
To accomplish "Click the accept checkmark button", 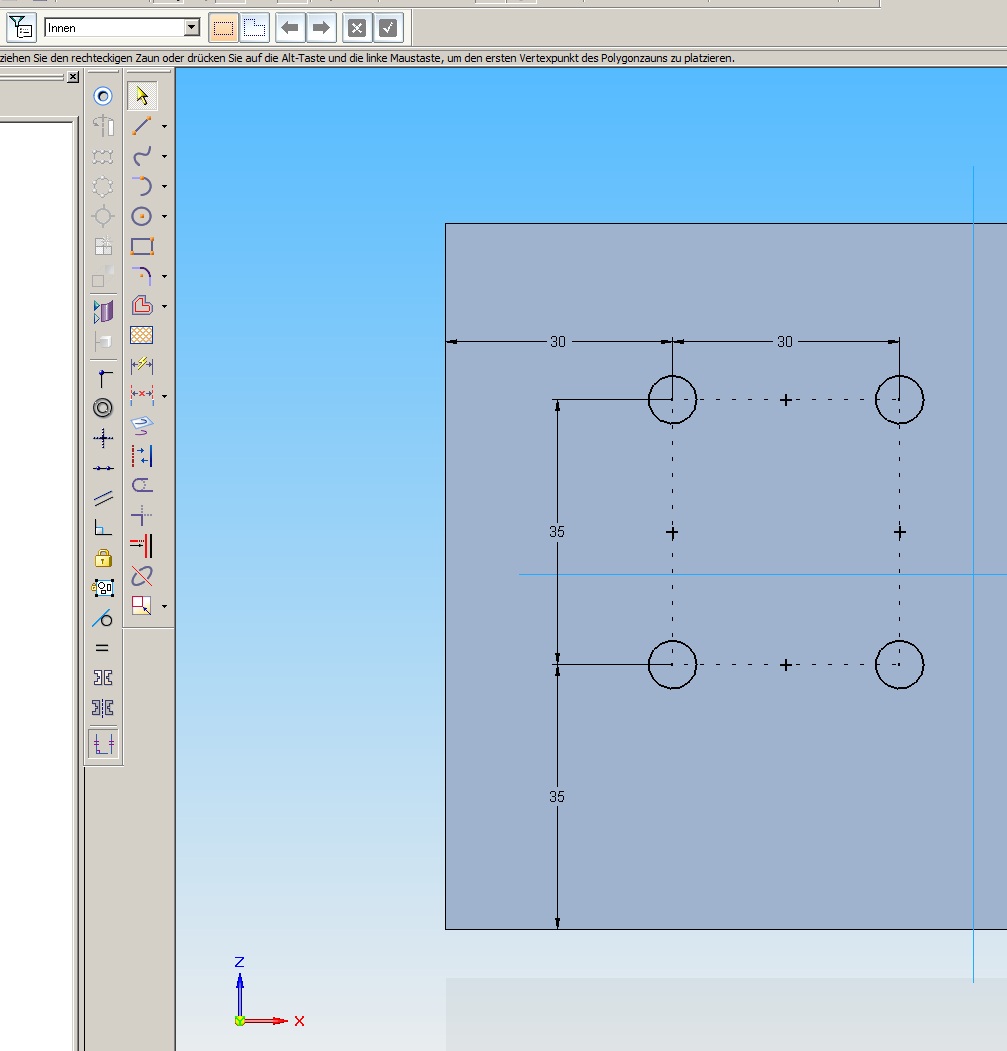I will pyautogui.click(x=388, y=28).
